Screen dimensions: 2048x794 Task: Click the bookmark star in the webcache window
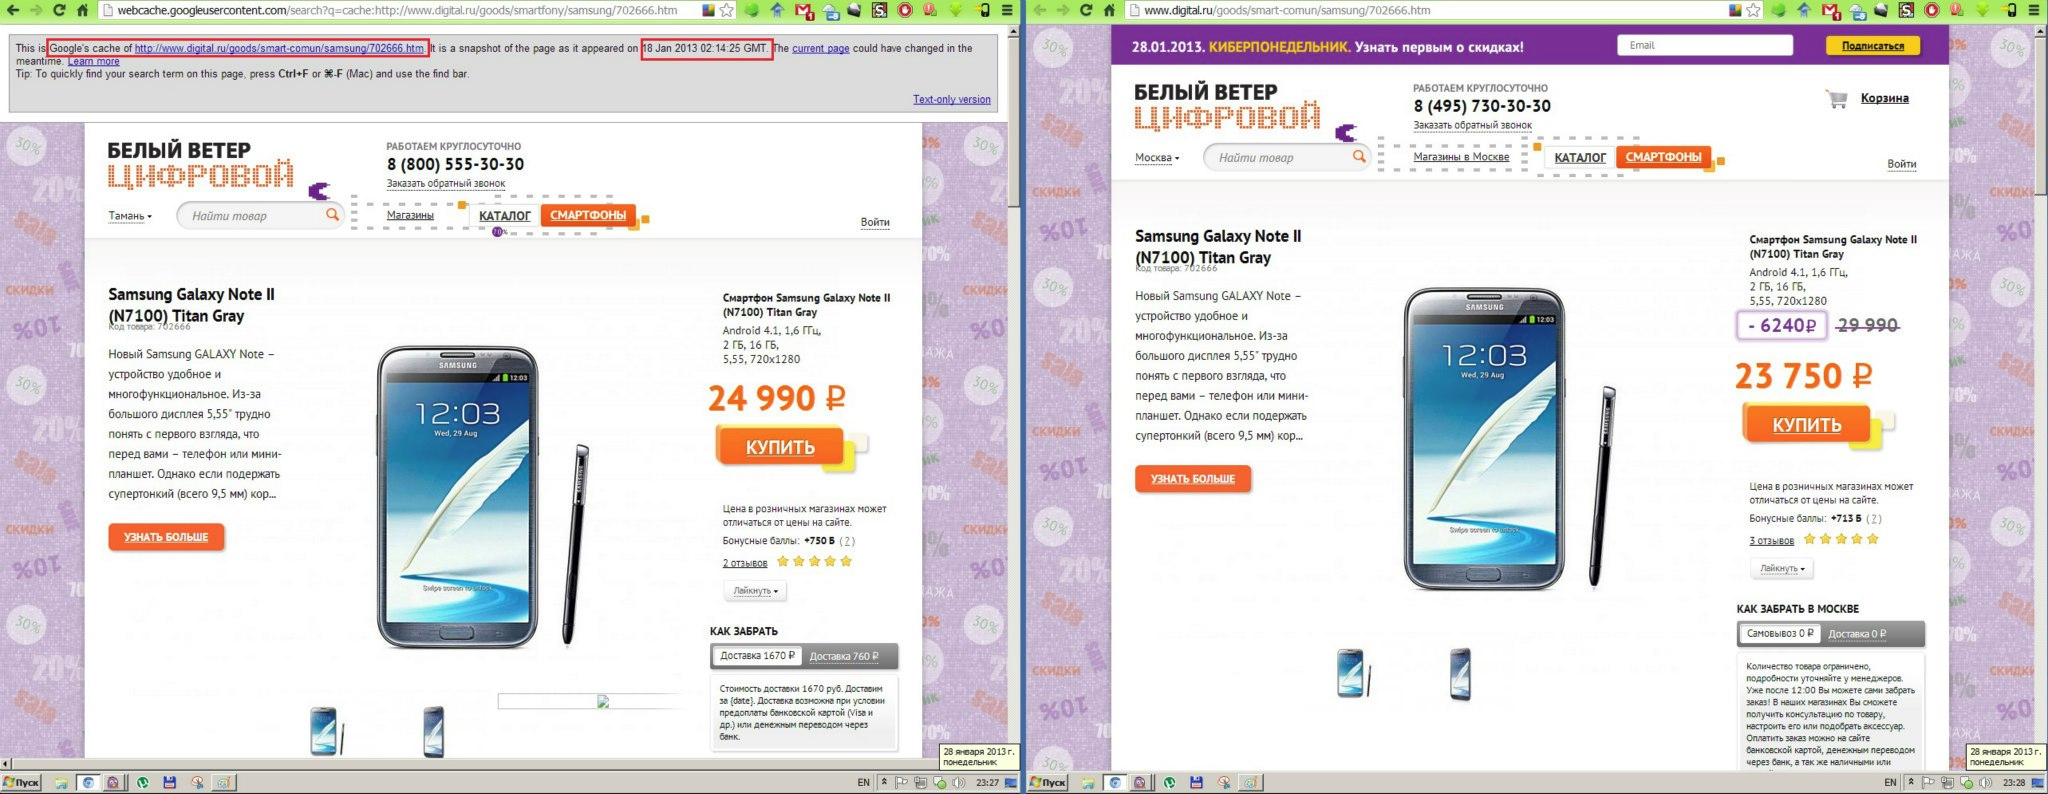tap(727, 10)
